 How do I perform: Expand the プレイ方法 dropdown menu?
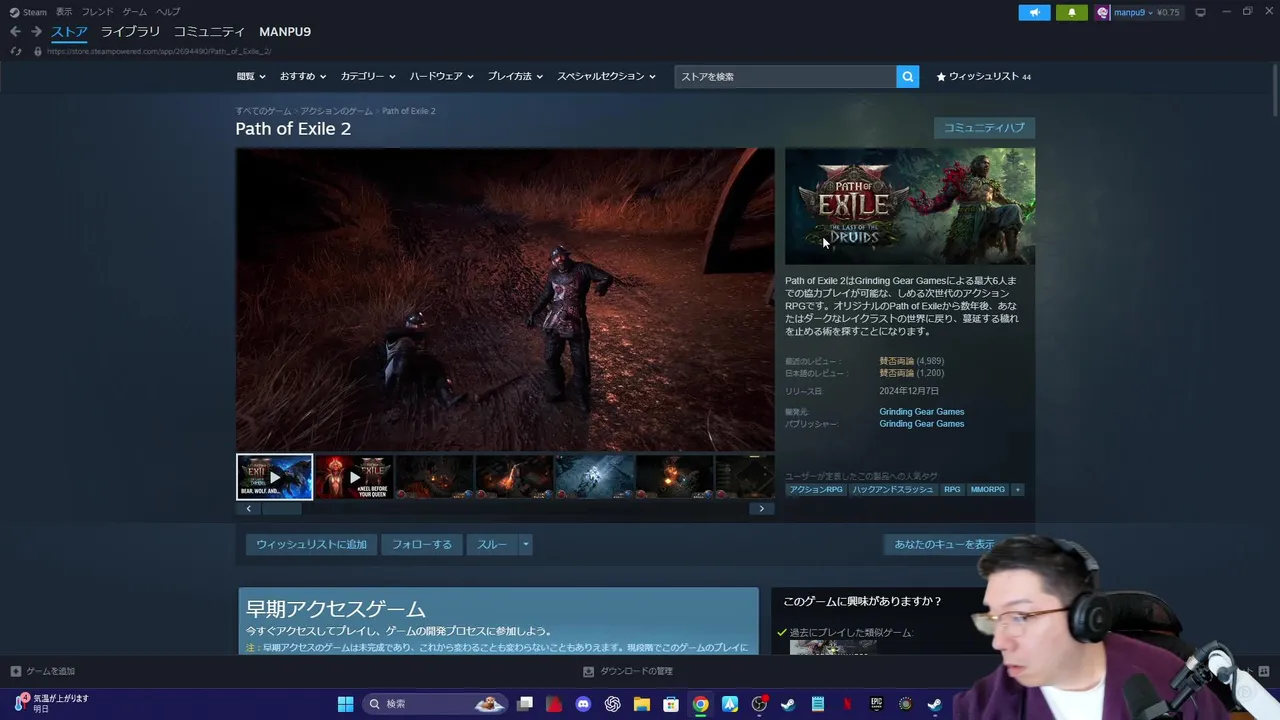[515, 76]
